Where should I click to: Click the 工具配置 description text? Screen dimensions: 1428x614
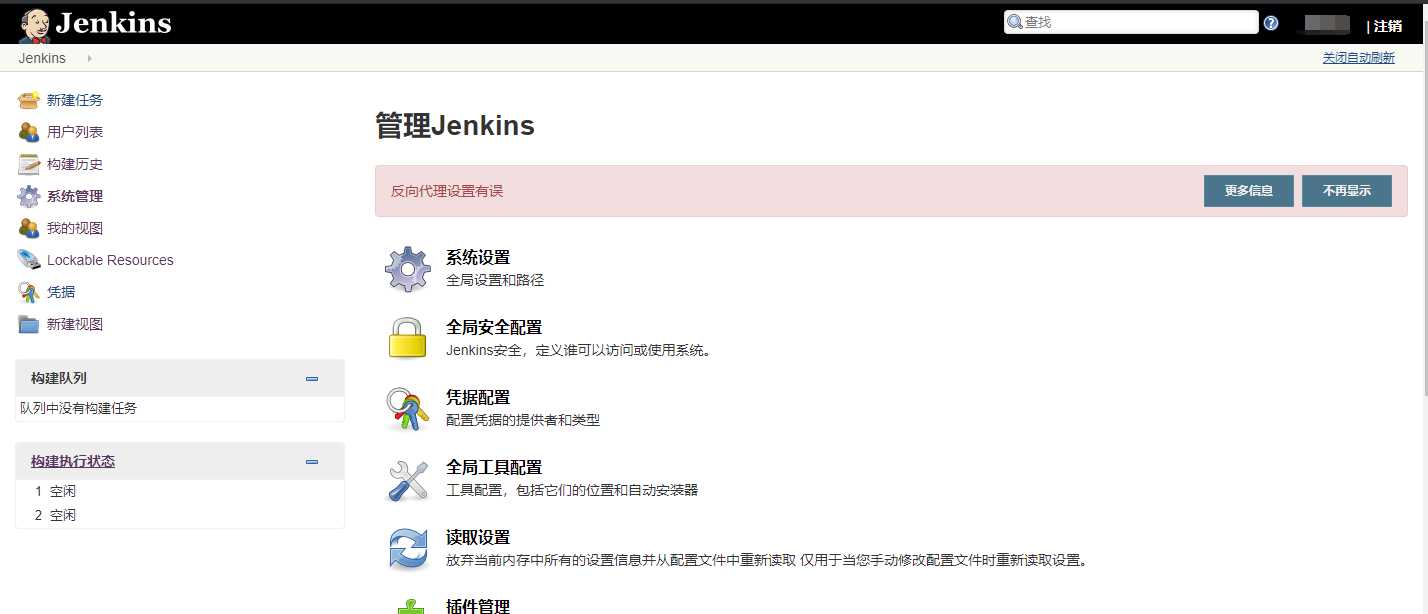click(x=572, y=490)
